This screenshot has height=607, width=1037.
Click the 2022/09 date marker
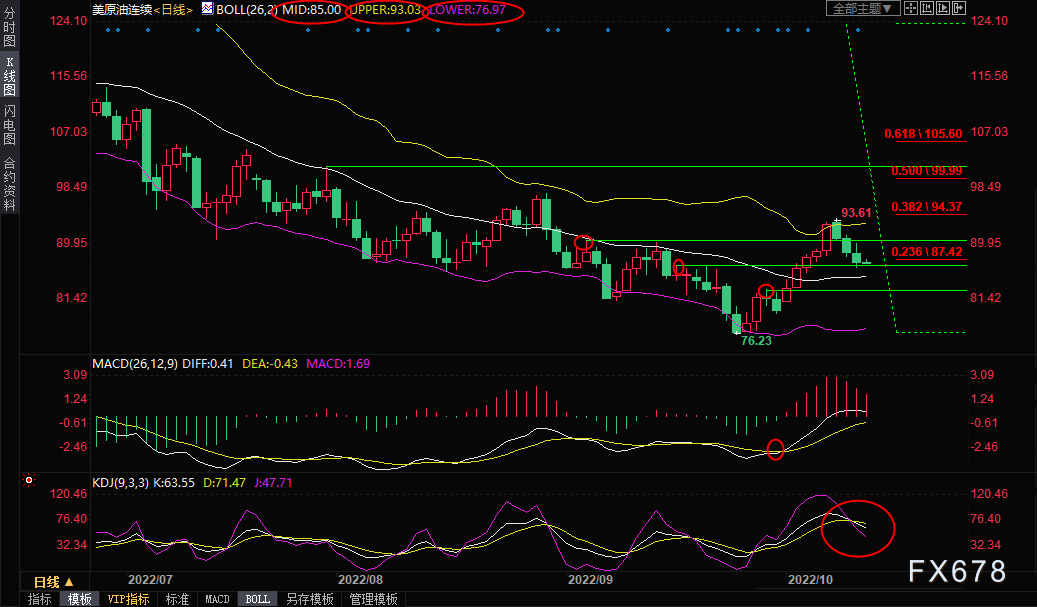click(590, 579)
